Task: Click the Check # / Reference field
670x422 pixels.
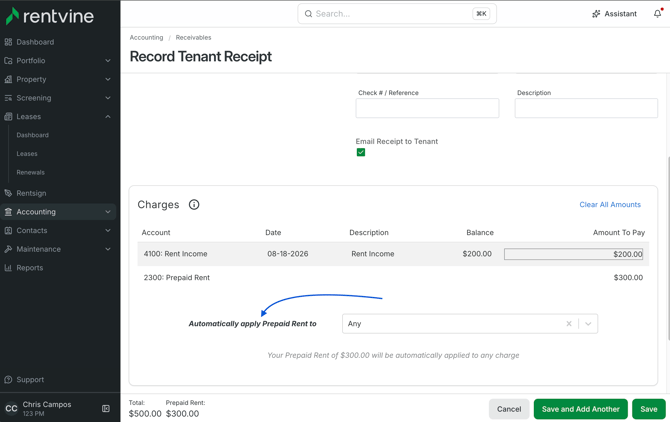Action: 427,108
